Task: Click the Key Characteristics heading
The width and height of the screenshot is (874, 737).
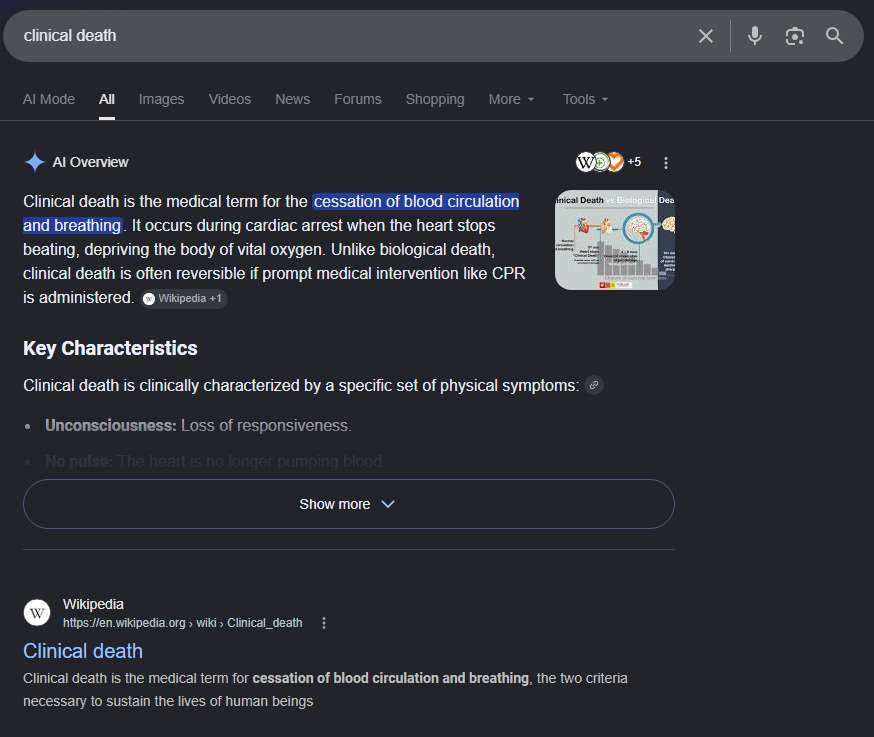Action: point(110,348)
